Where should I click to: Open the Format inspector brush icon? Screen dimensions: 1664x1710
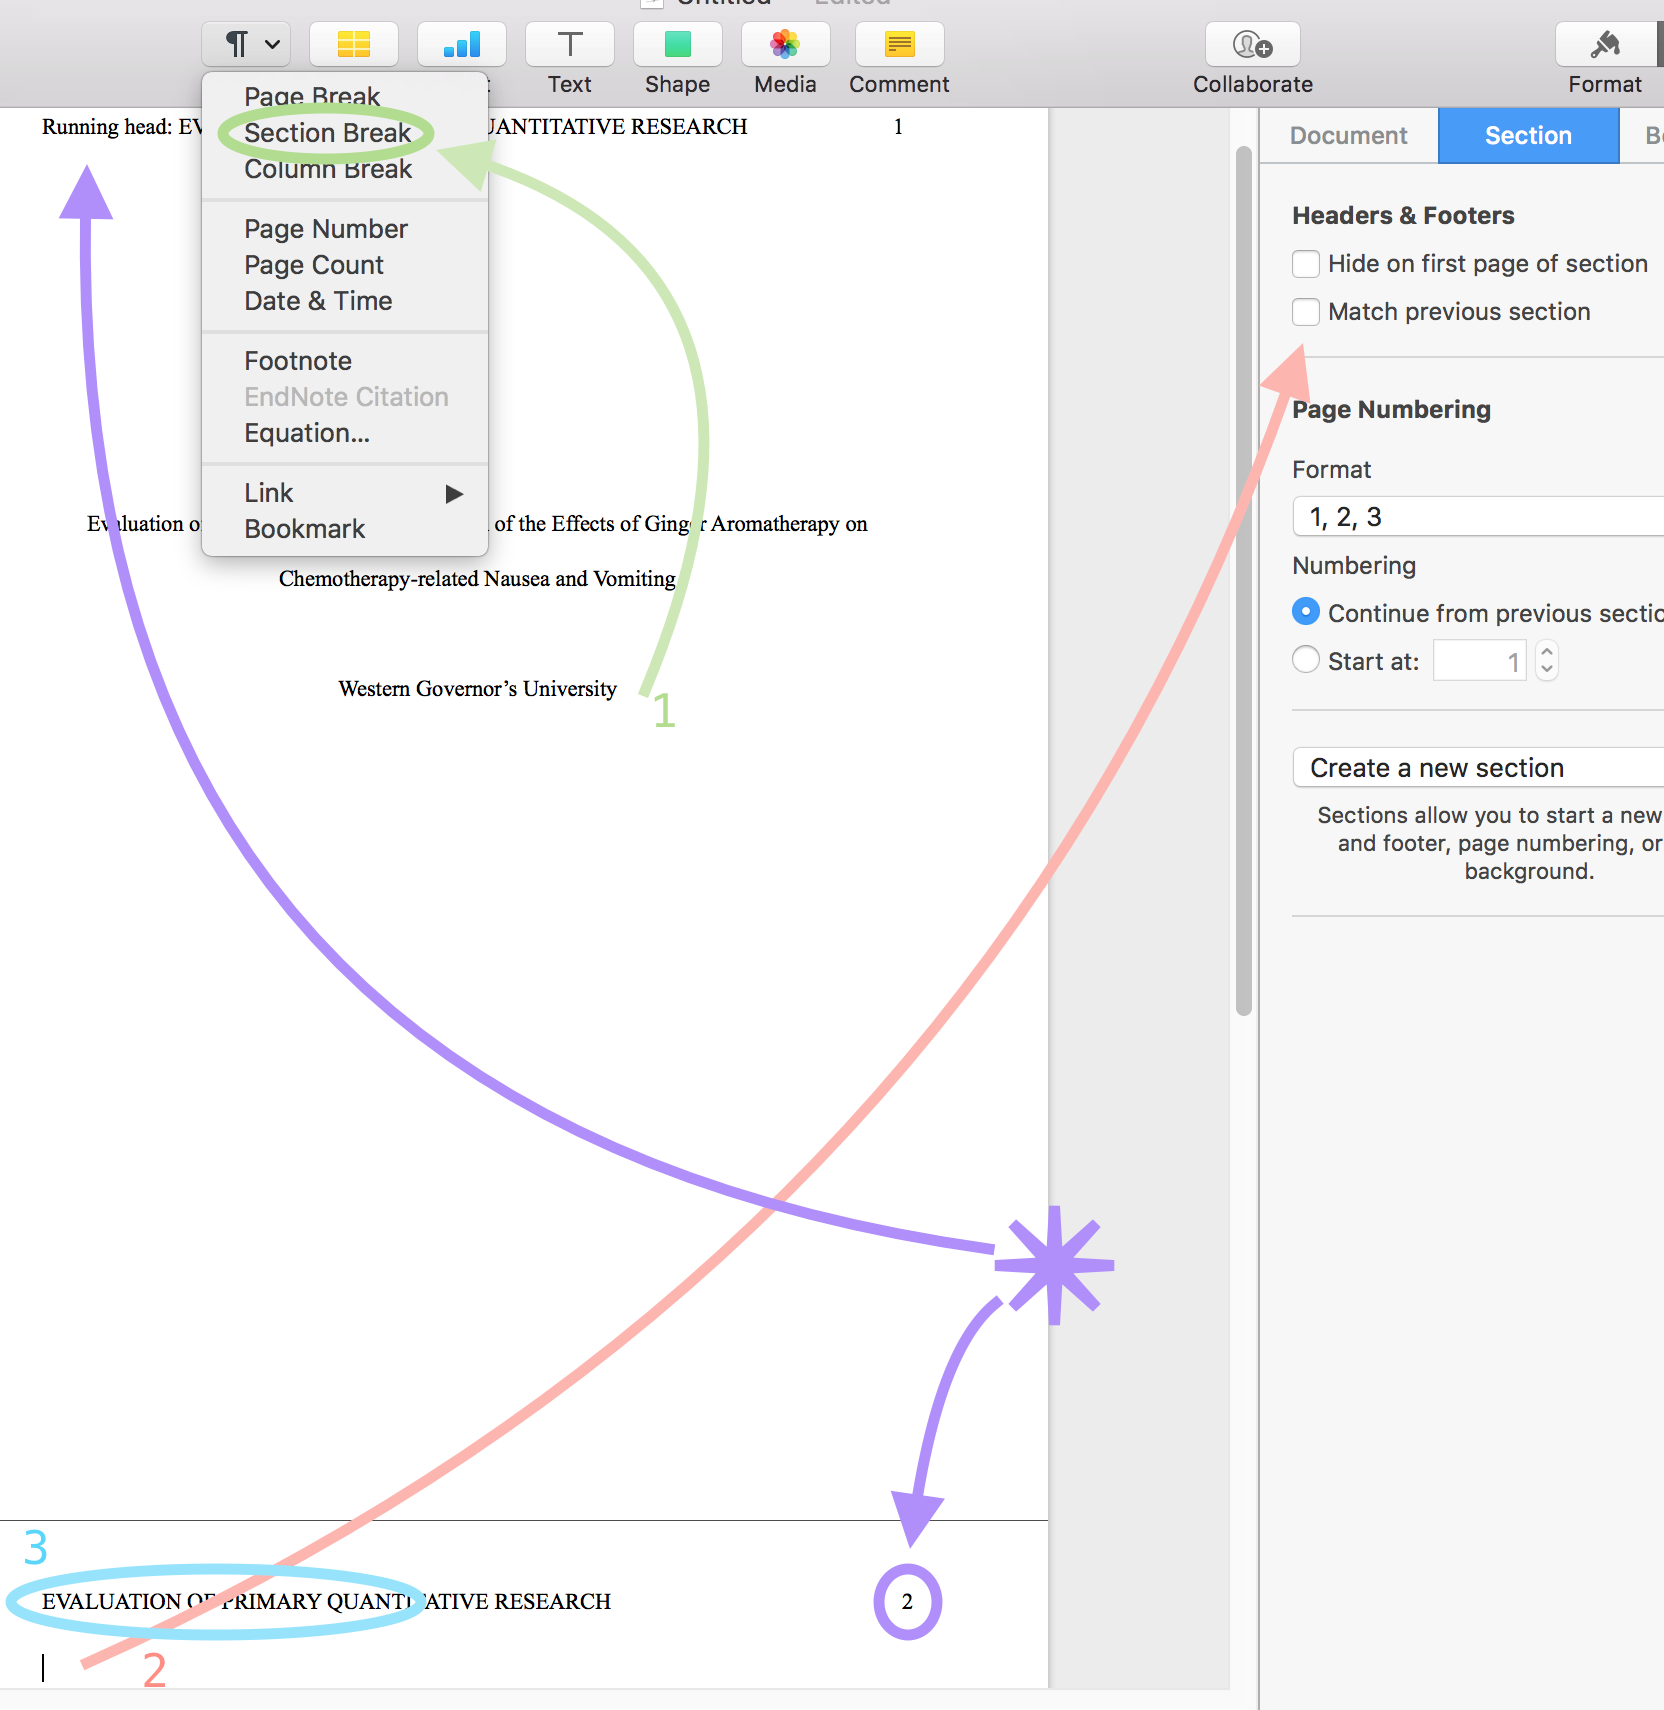point(1605,44)
